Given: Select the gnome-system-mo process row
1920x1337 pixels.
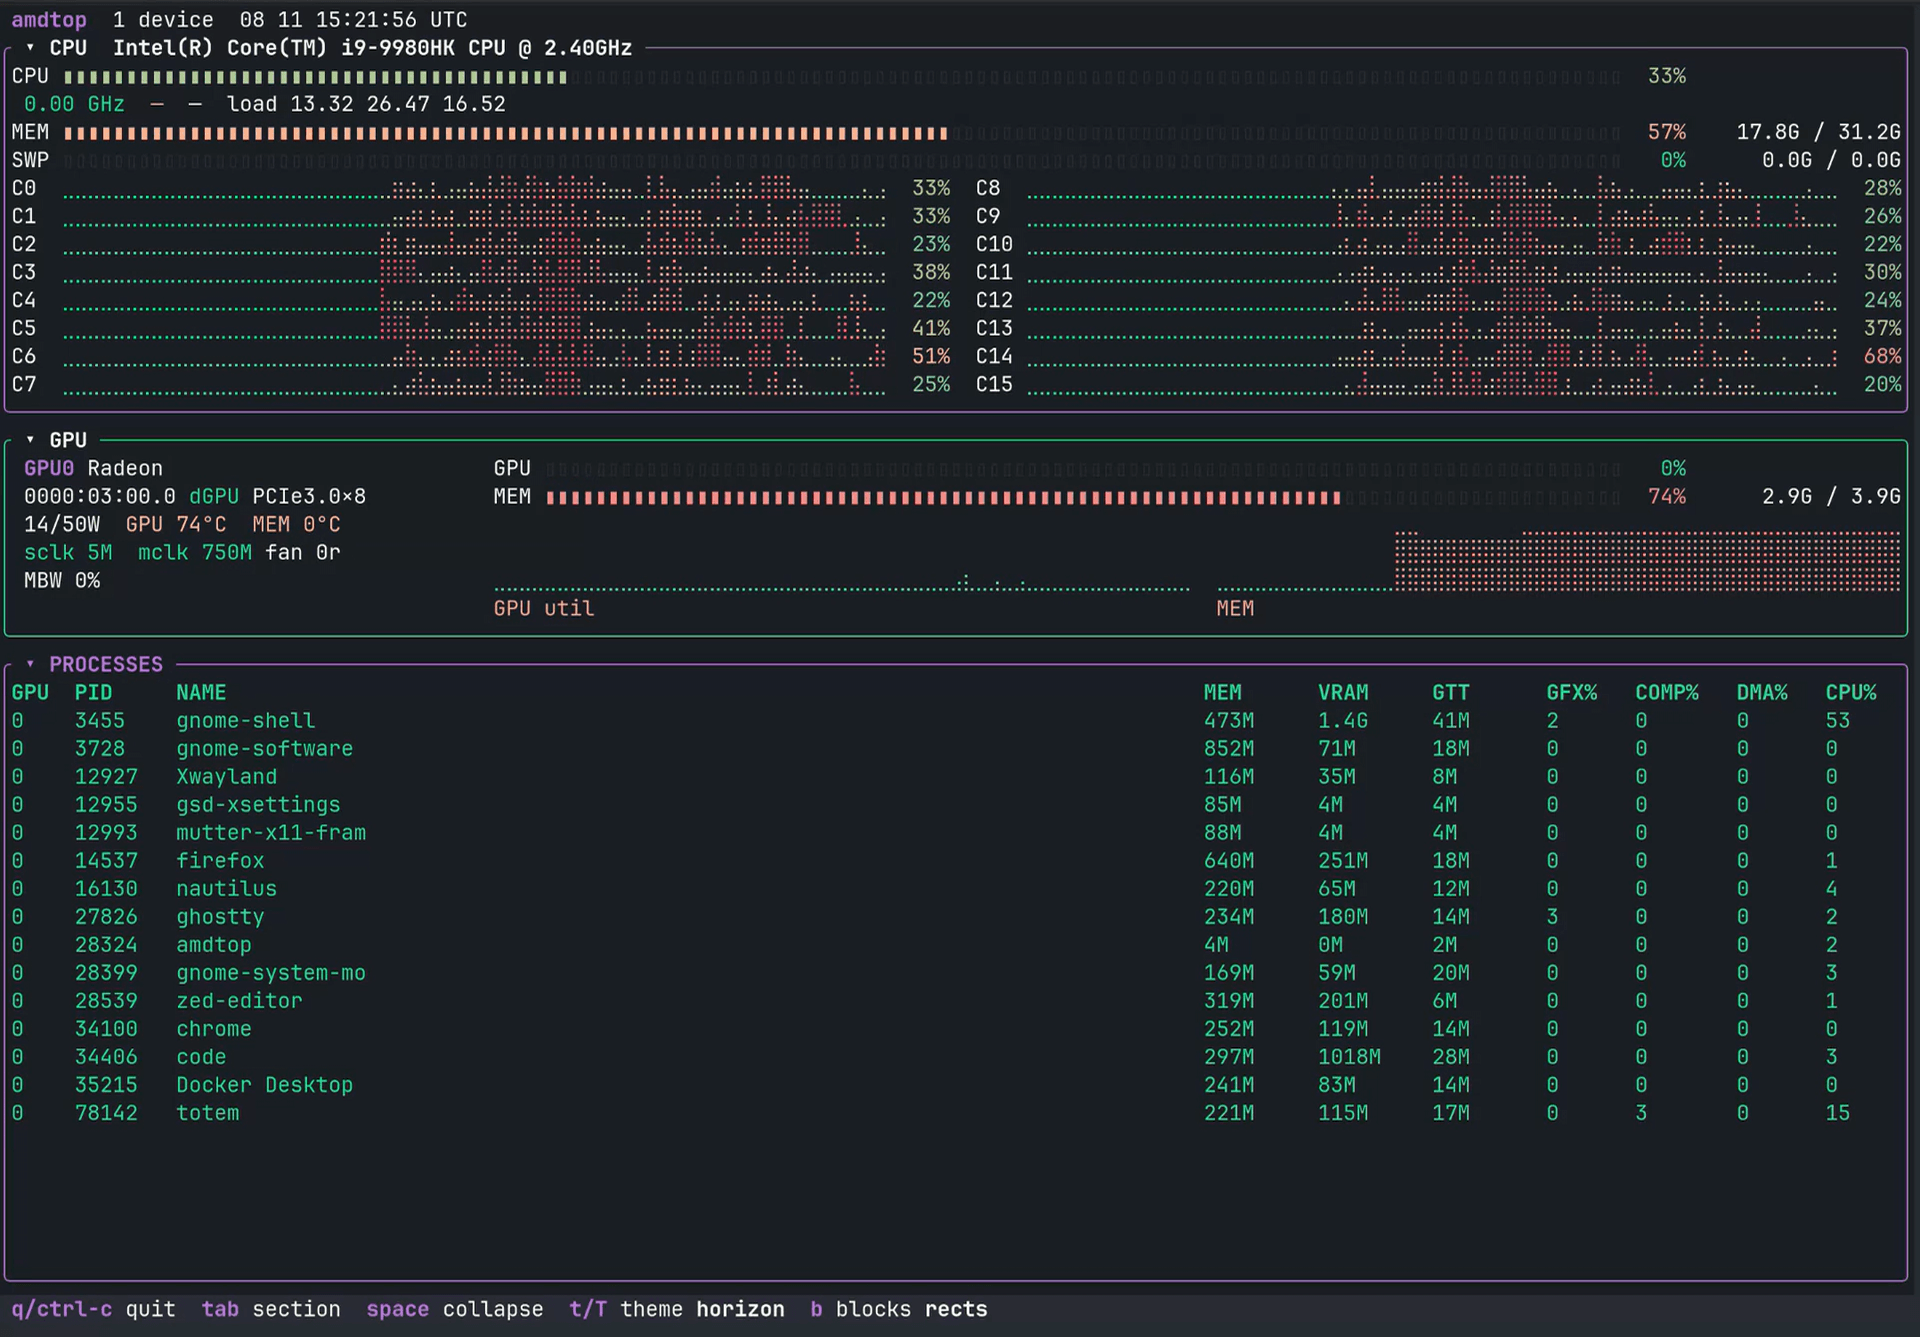Looking at the screenshot, I should pos(955,973).
